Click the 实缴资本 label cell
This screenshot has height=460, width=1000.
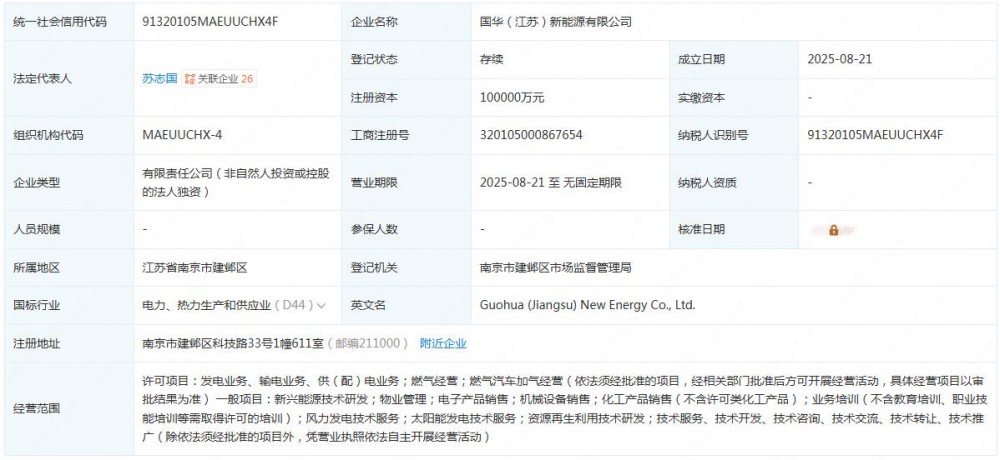click(733, 98)
